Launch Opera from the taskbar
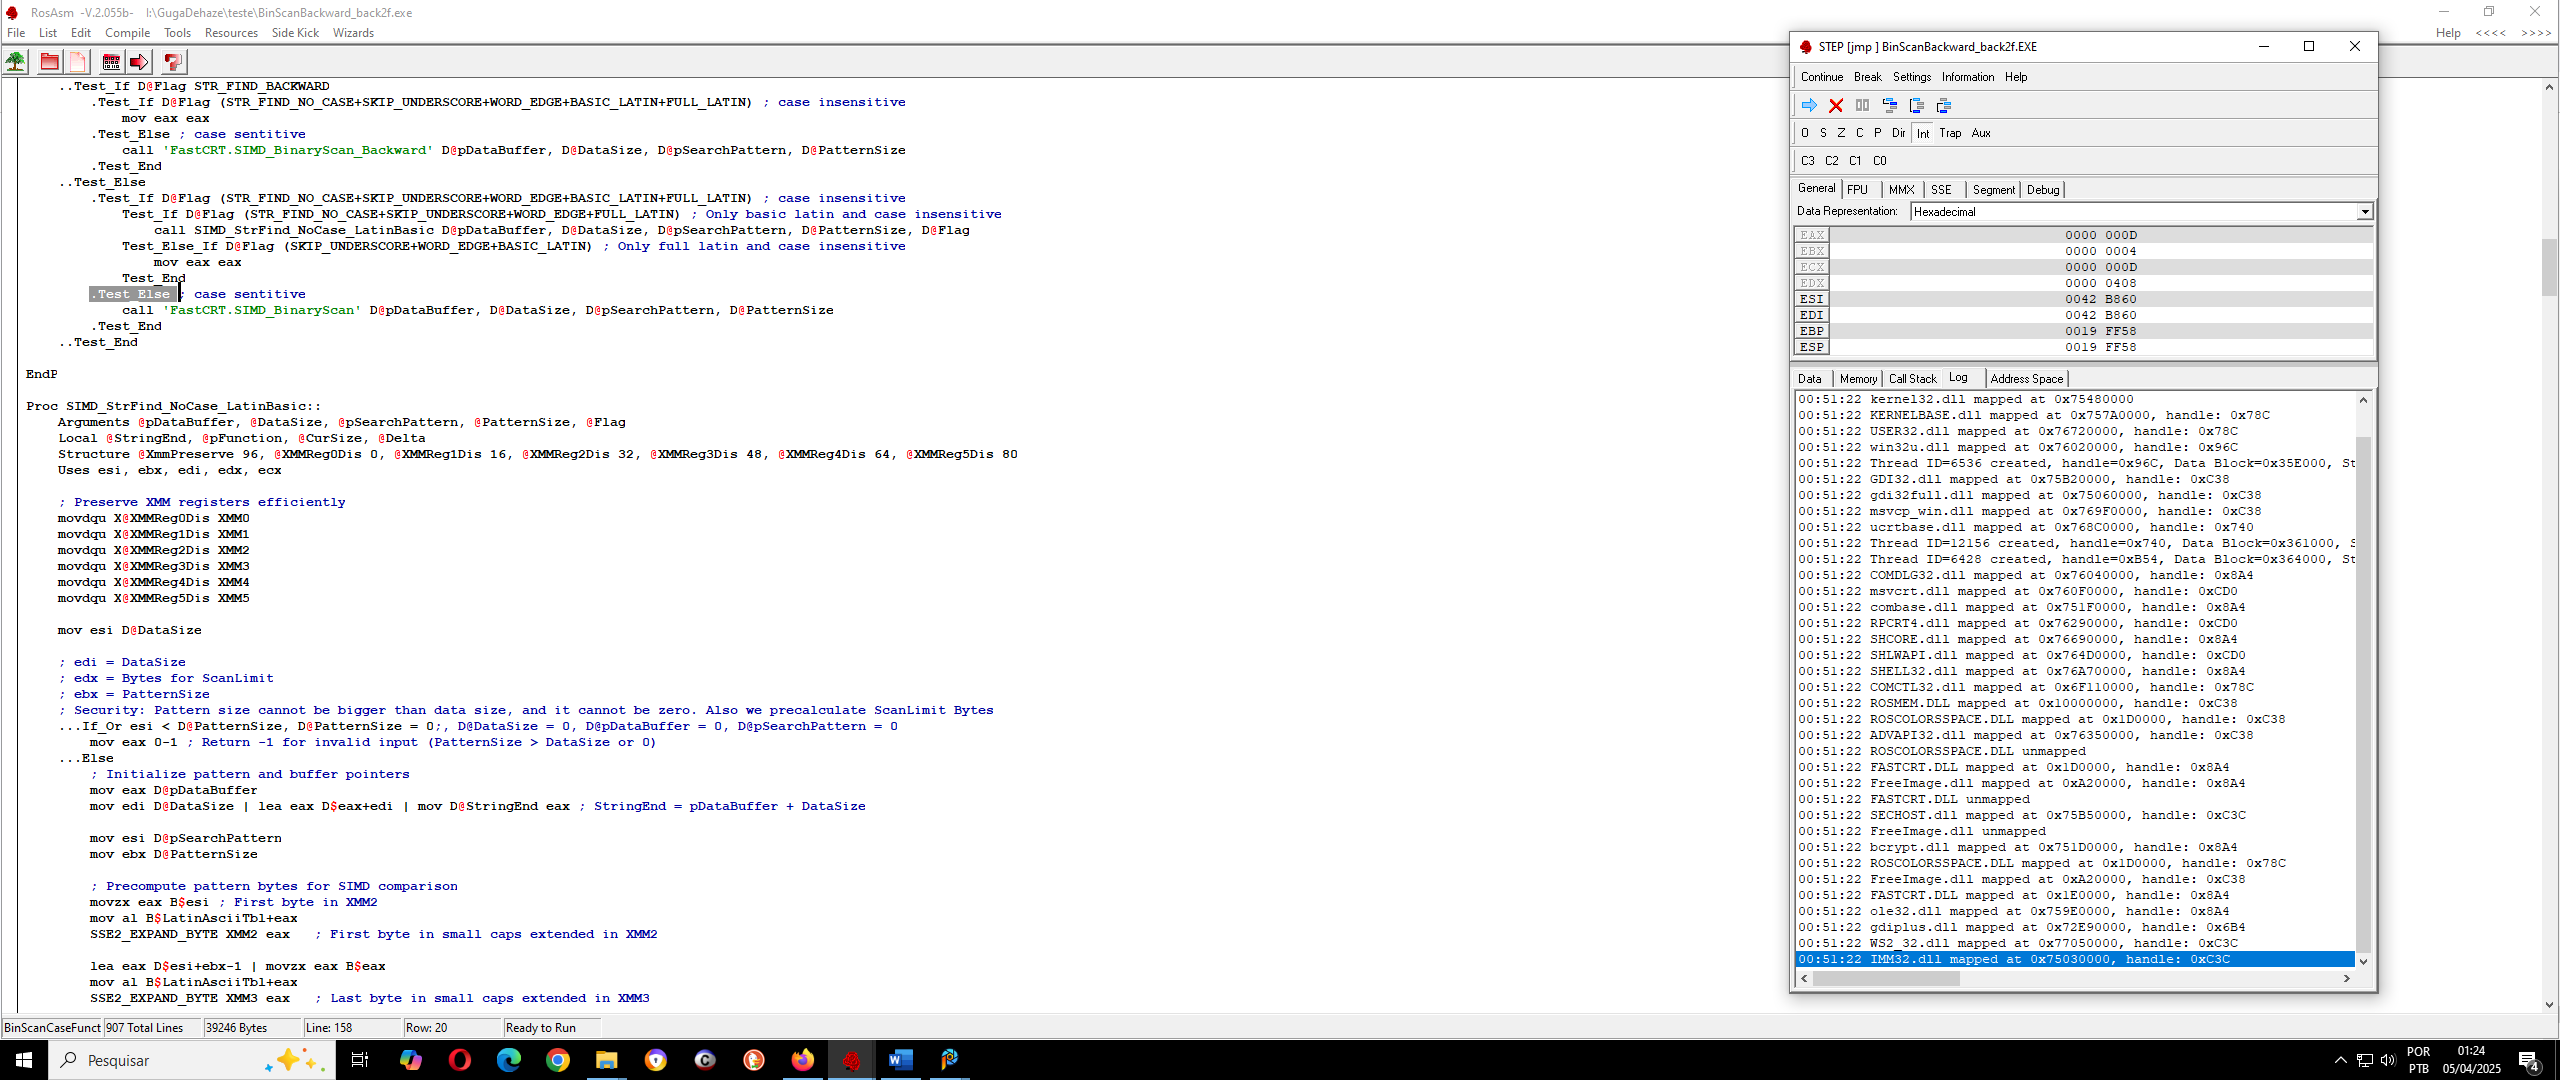2560x1080 pixels. [459, 1060]
